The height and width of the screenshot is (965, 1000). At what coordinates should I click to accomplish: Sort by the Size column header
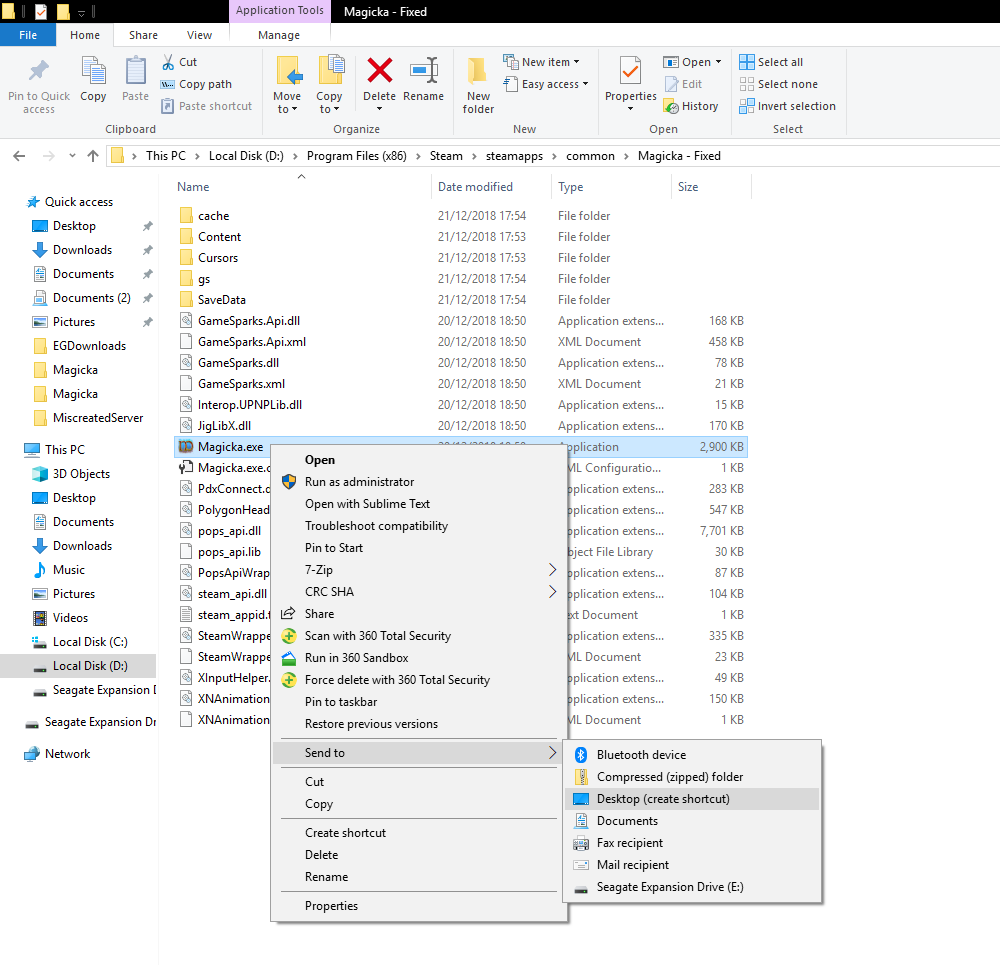point(688,187)
